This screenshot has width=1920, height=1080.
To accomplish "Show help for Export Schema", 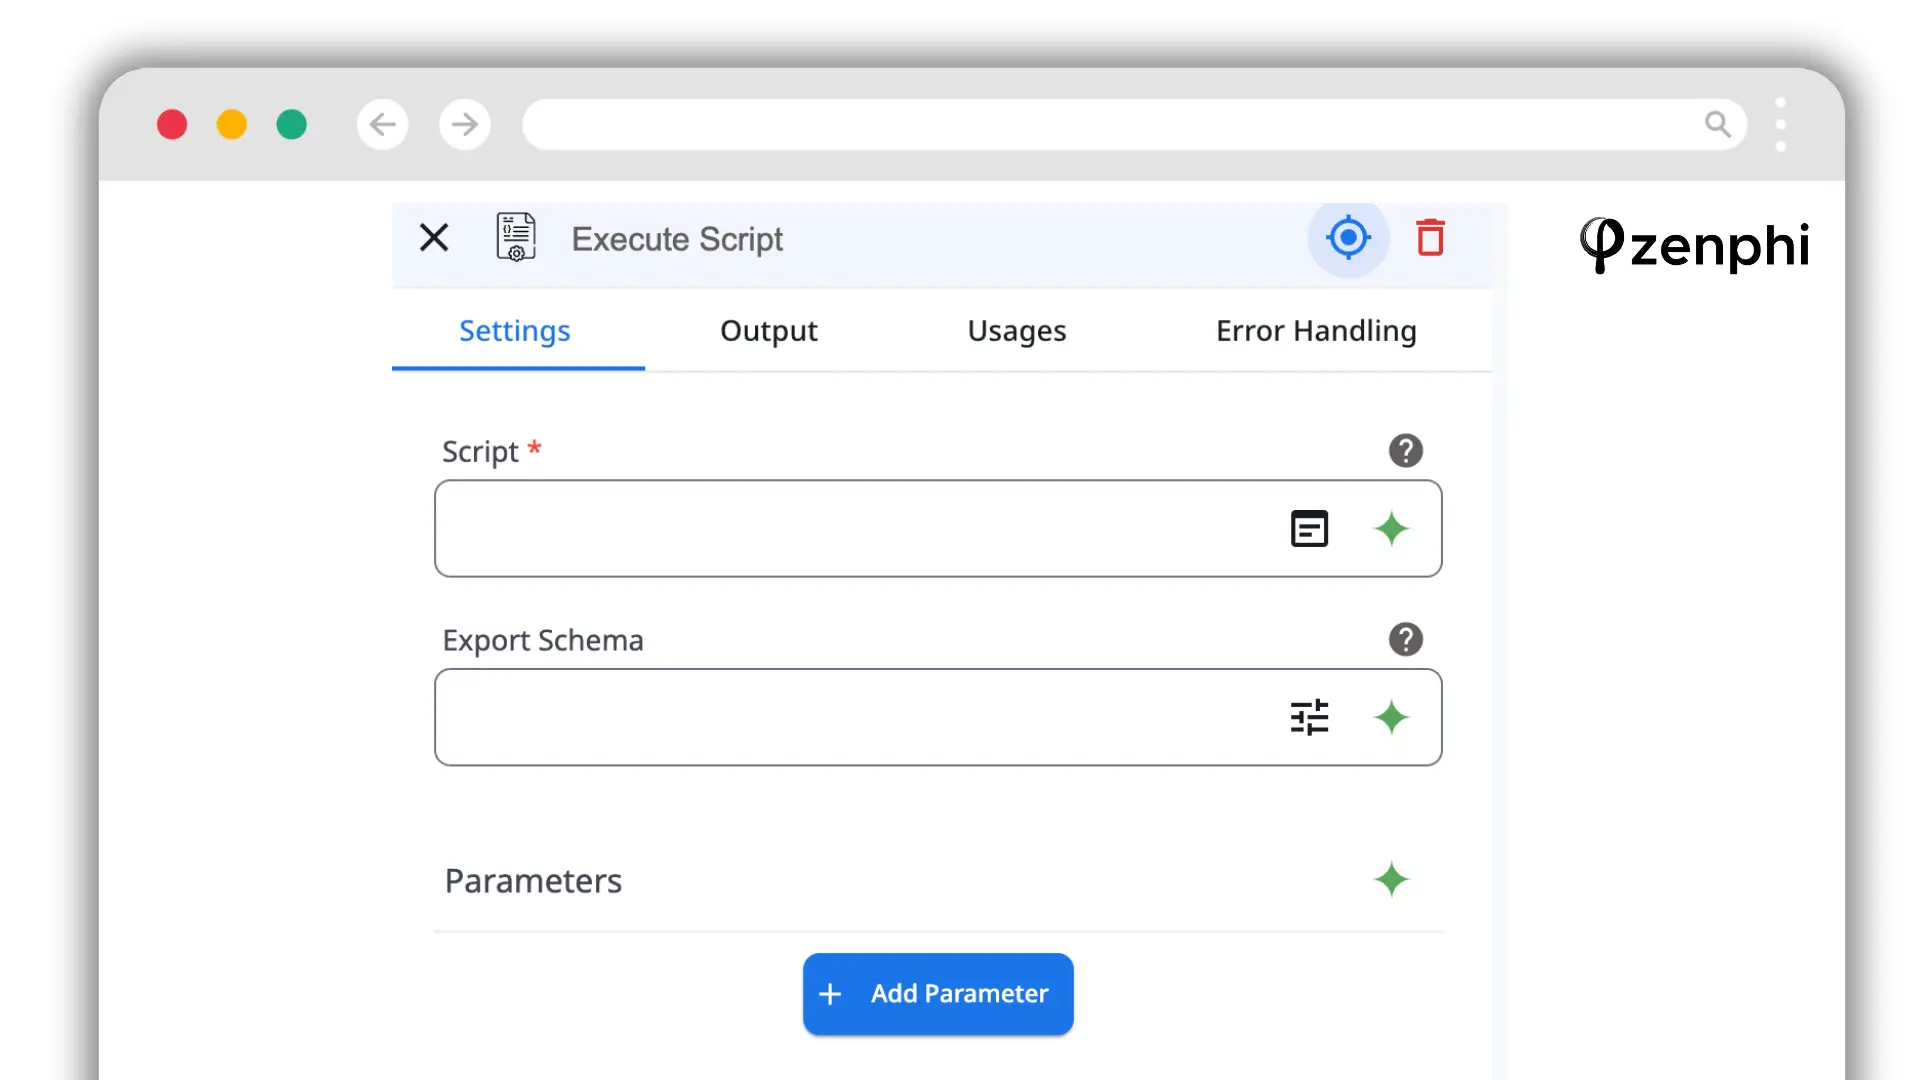I will tap(1405, 640).
